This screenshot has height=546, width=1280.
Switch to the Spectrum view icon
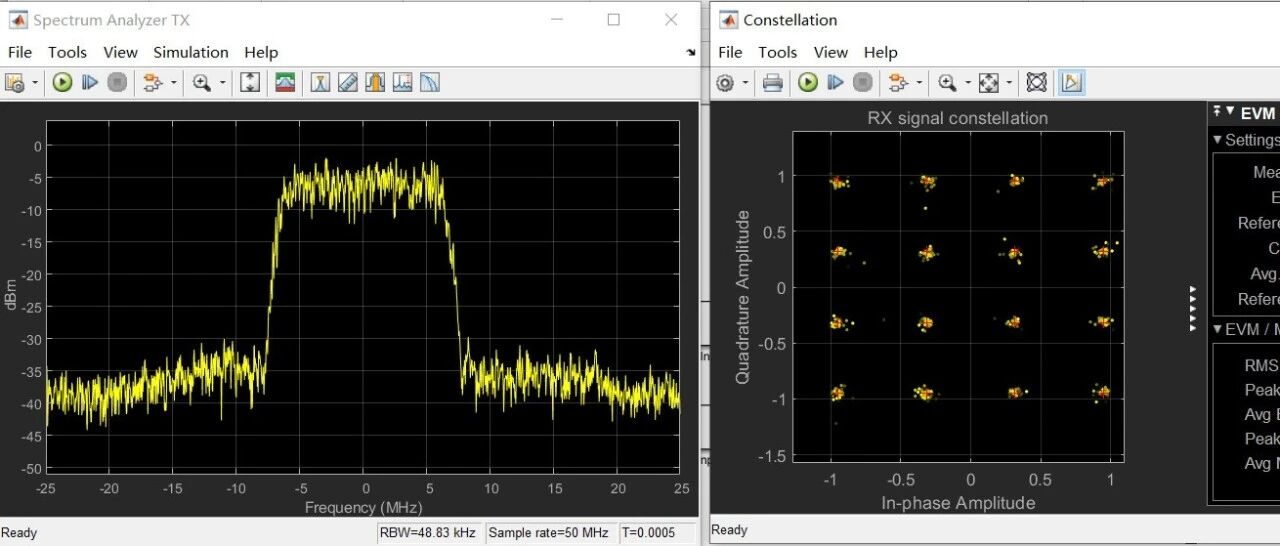point(285,83)
